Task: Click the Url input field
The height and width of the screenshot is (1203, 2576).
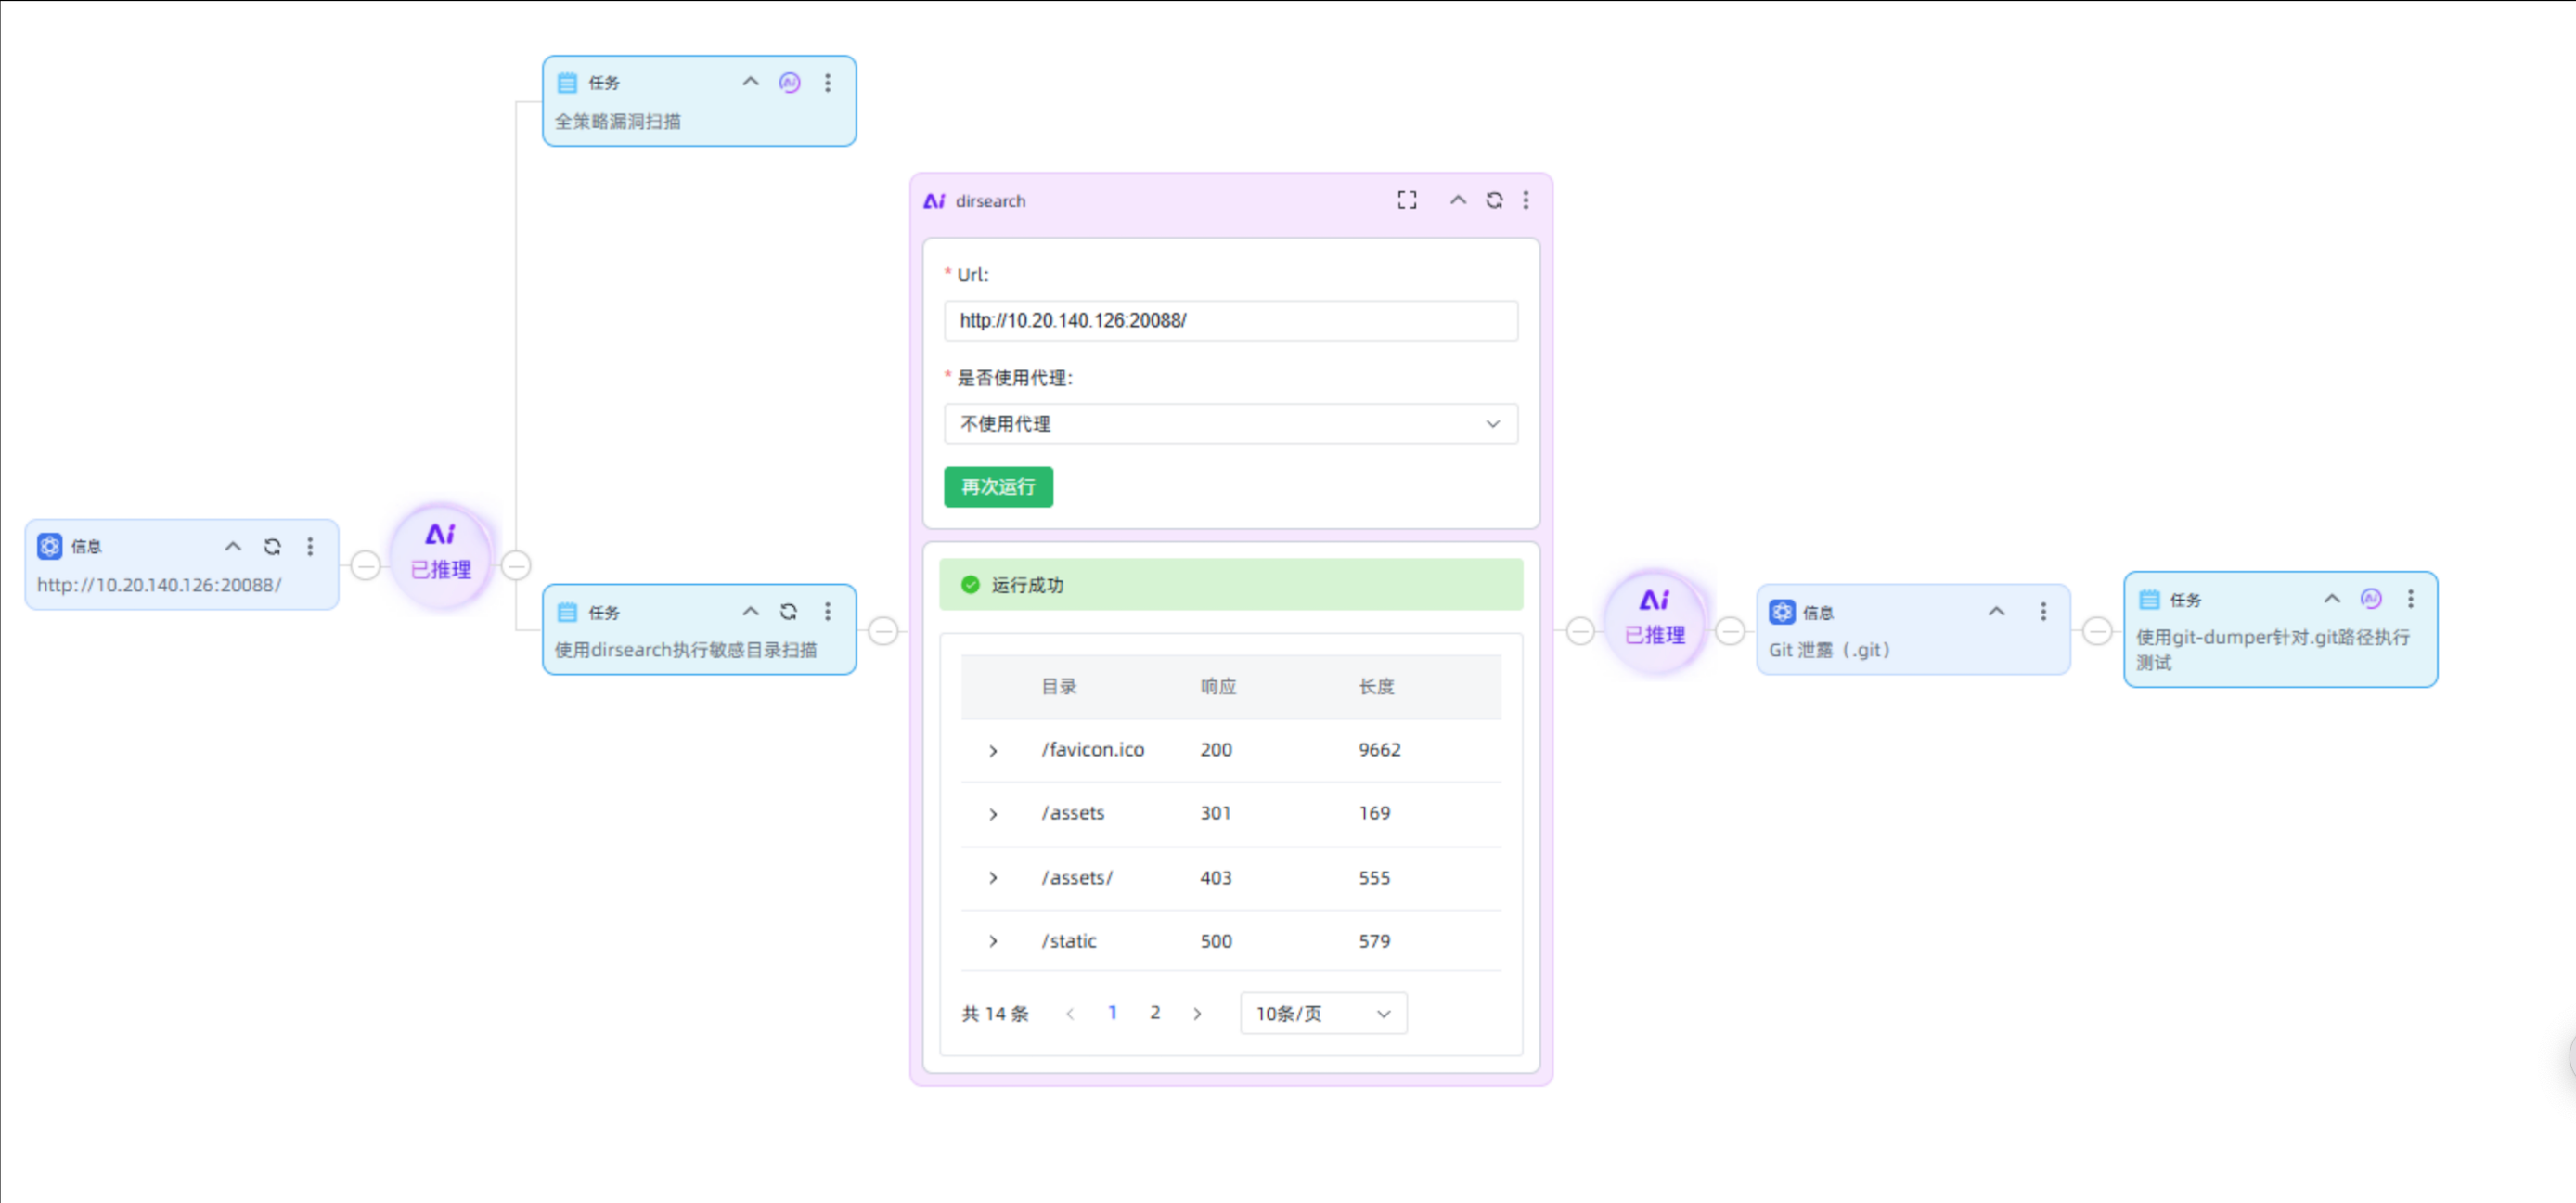Action: click(1230, 321)
